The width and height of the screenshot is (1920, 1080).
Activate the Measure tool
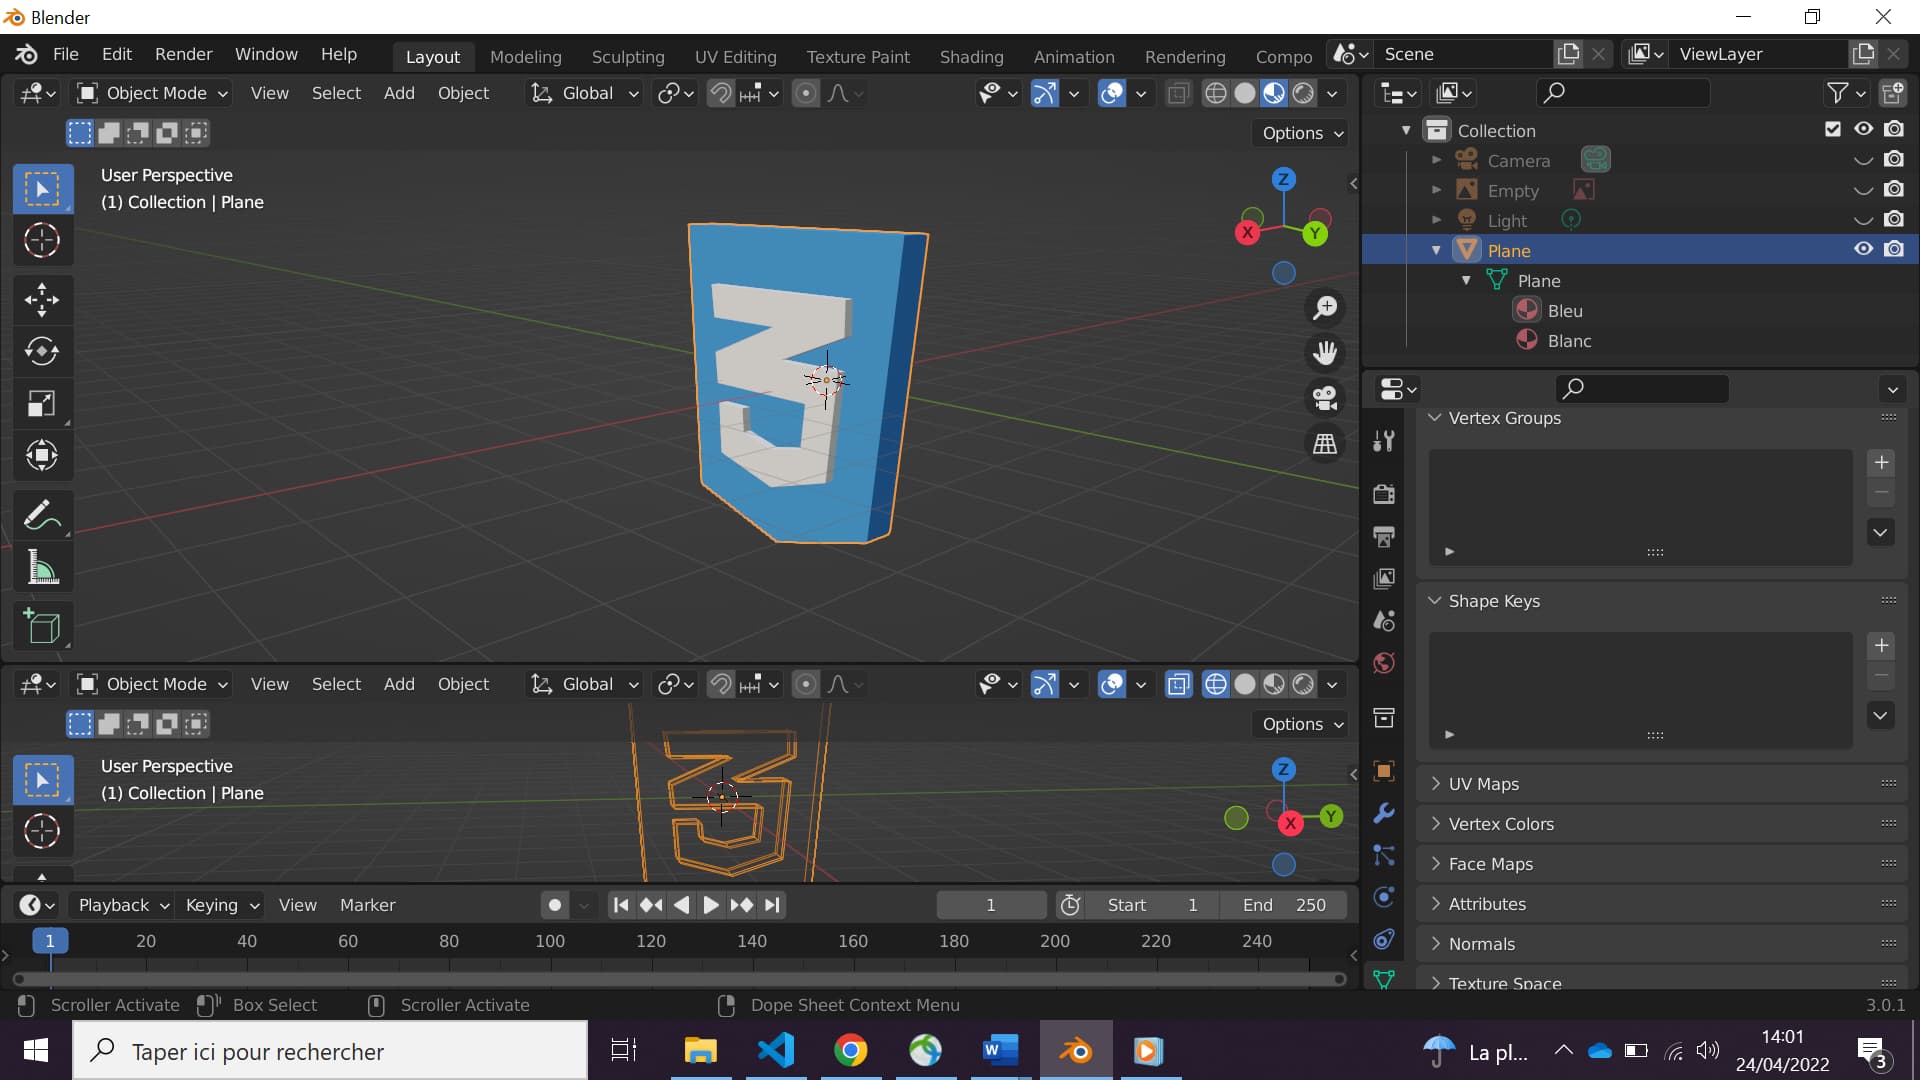tap(42, 567)
